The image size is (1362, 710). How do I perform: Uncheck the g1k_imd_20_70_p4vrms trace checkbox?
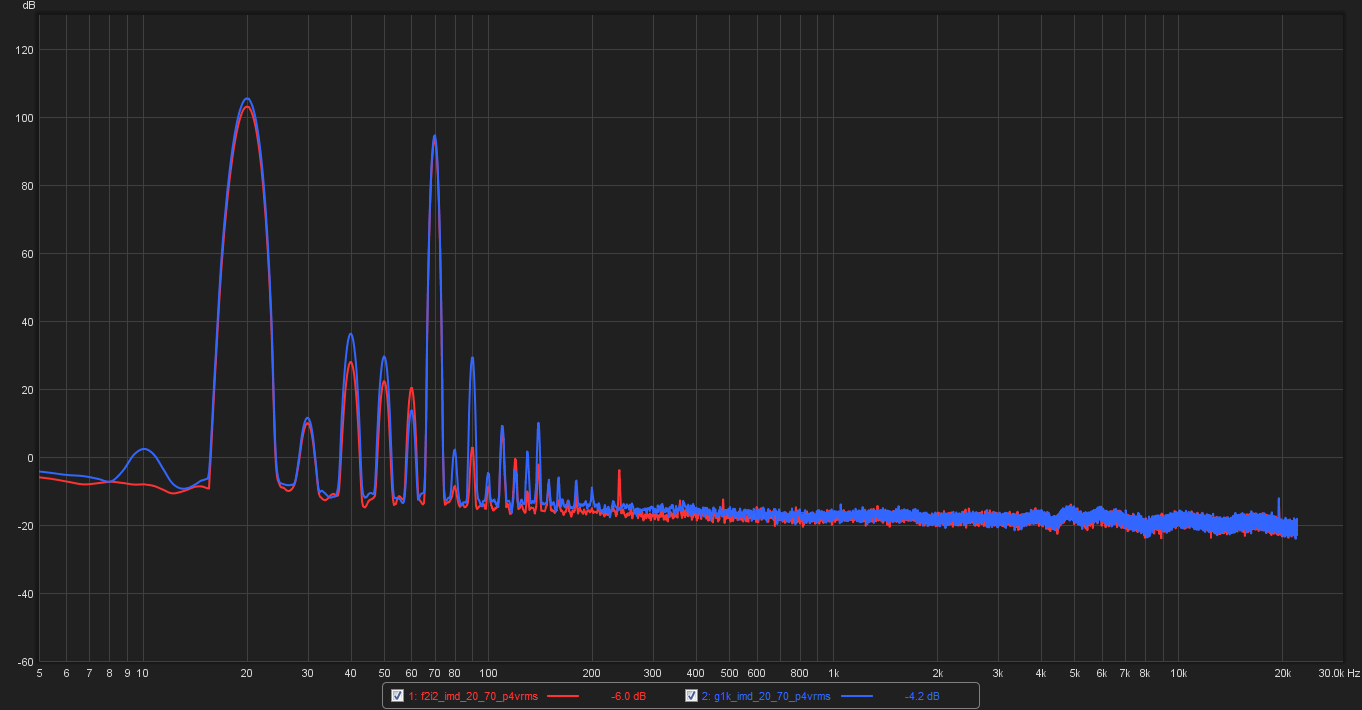[x=691, y=696]
